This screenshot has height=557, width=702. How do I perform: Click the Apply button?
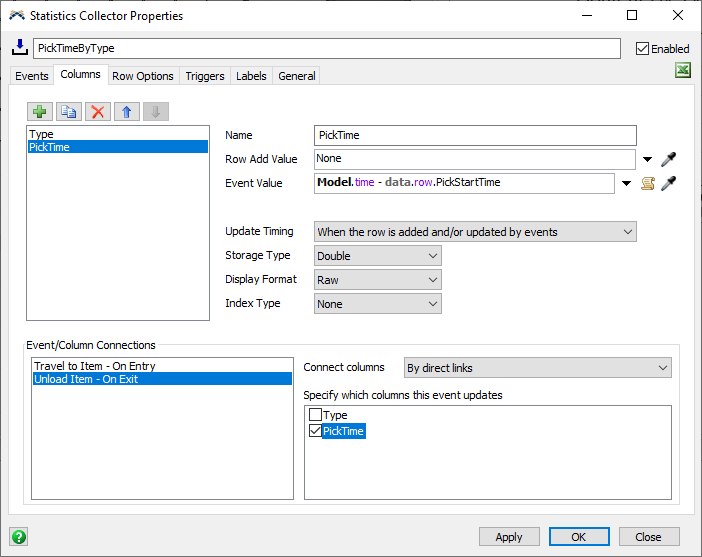pyautogui.click(x=508, y=537)
